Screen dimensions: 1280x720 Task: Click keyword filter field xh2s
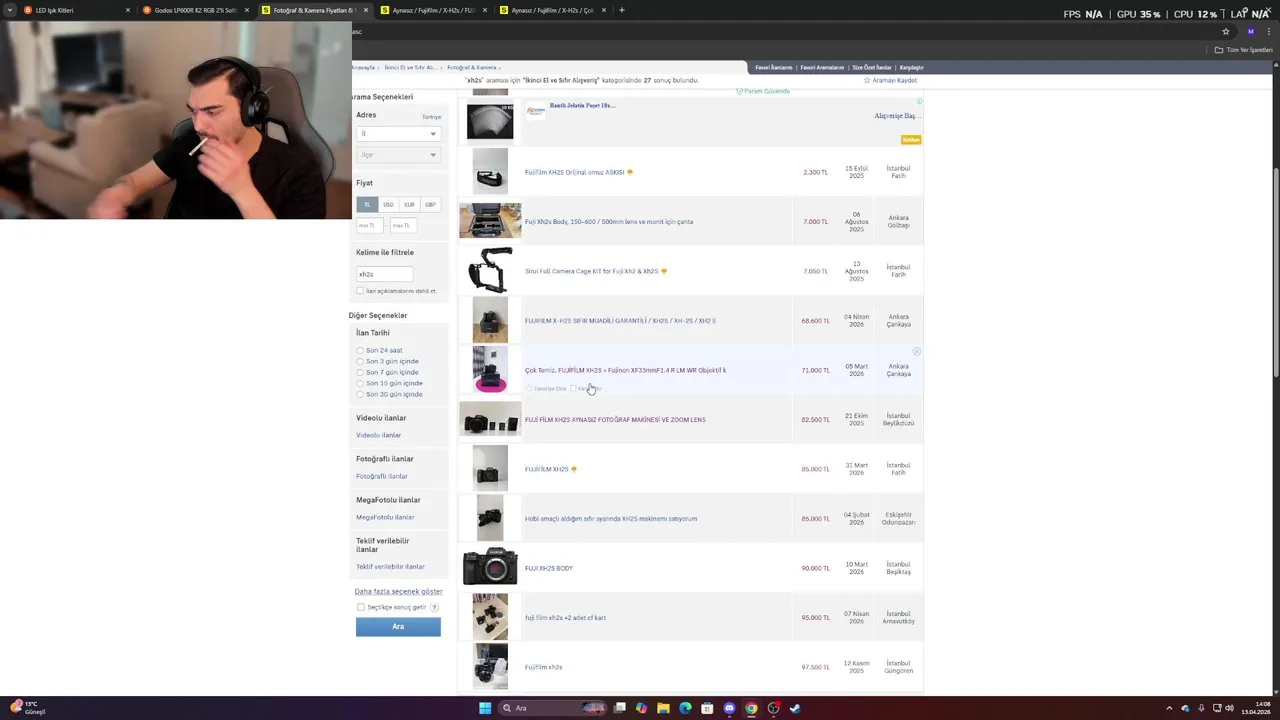point(384,274)
